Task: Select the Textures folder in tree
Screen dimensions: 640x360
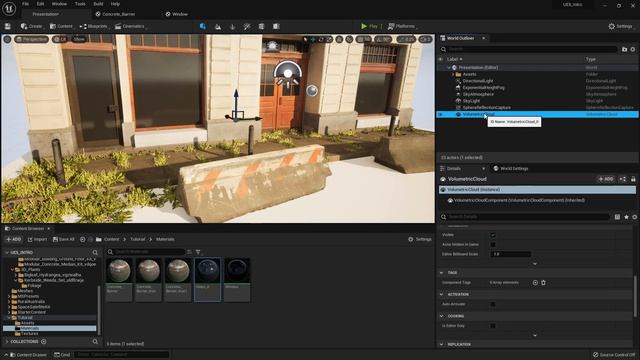Action: [29, 333]
